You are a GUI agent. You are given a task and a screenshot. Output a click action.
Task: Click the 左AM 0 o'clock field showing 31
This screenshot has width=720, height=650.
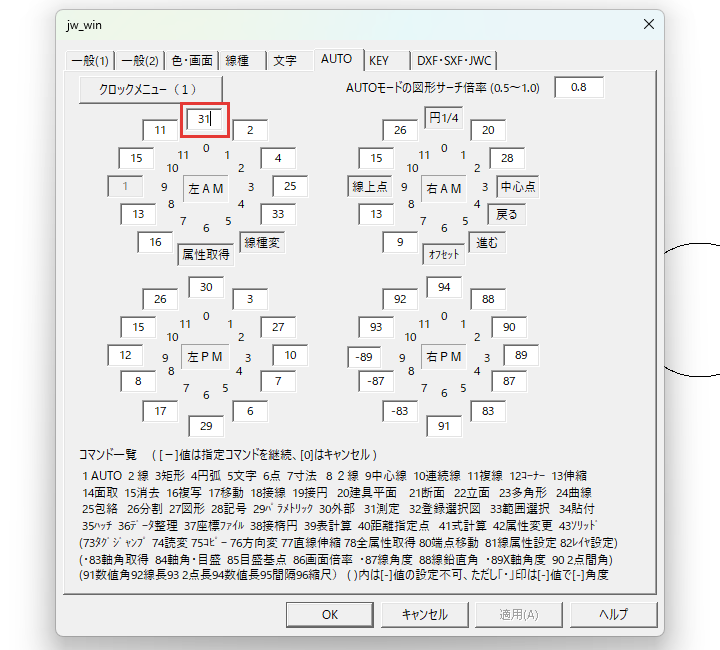[205, 119]
